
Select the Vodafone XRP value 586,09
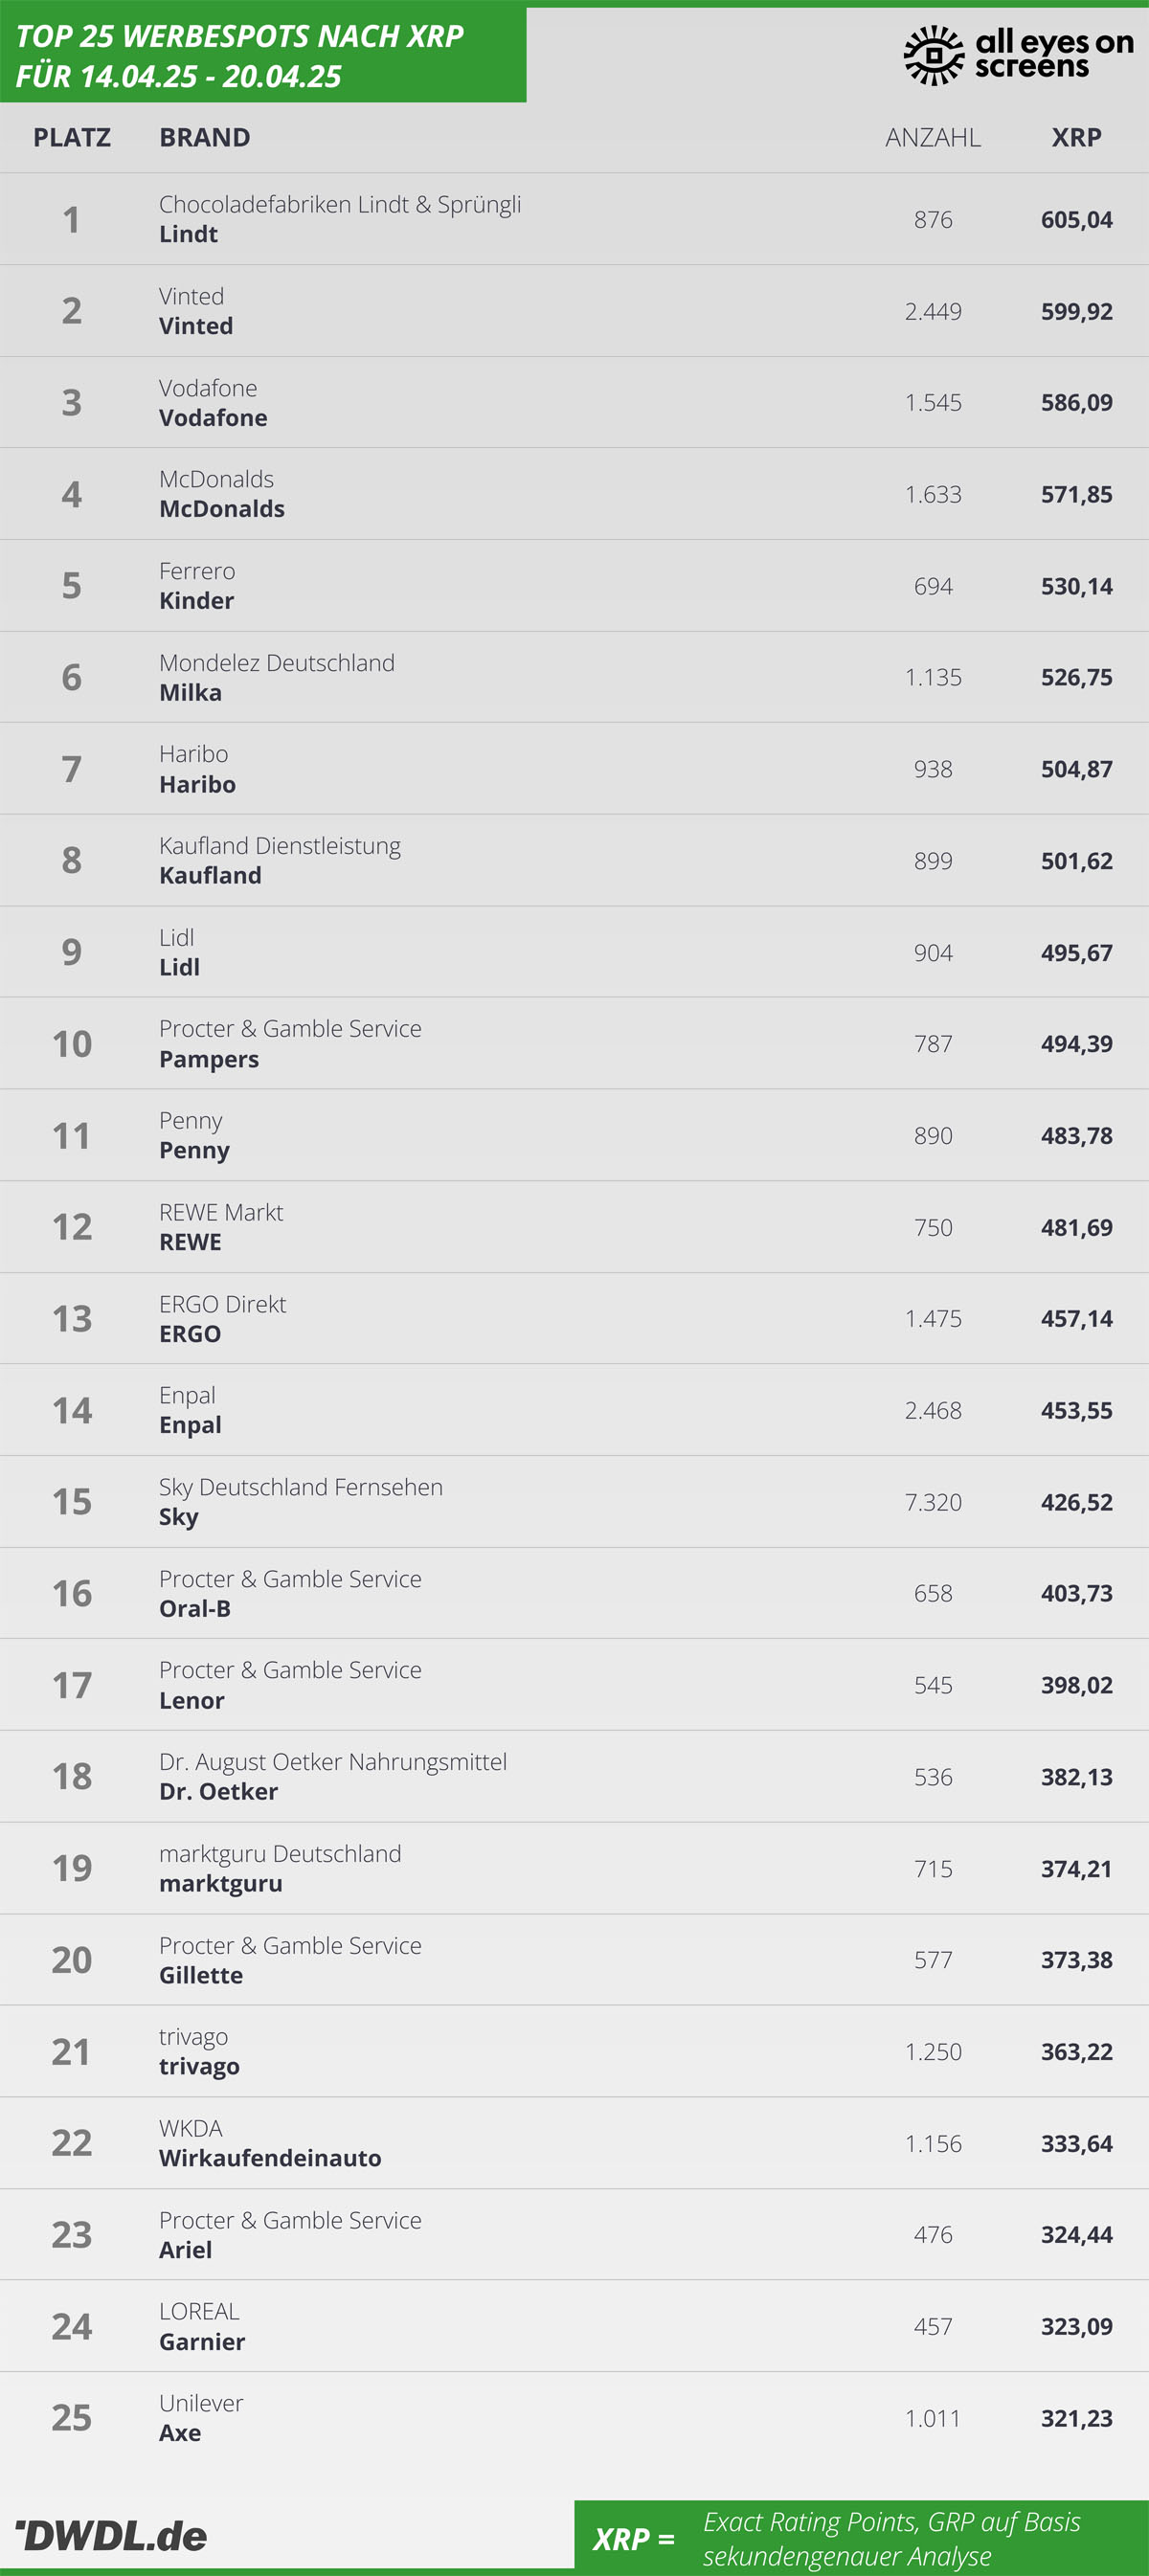1076,402
